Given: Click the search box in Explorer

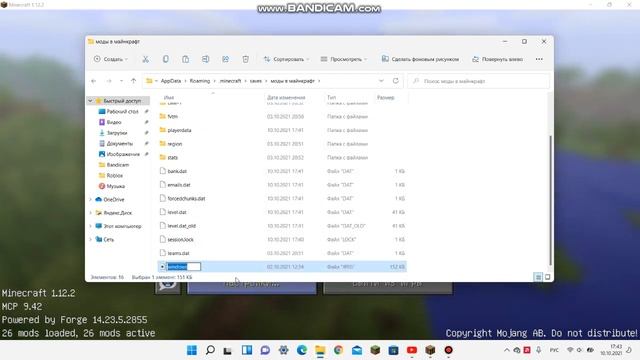Looking at the screenshot, I should (479, 81).
